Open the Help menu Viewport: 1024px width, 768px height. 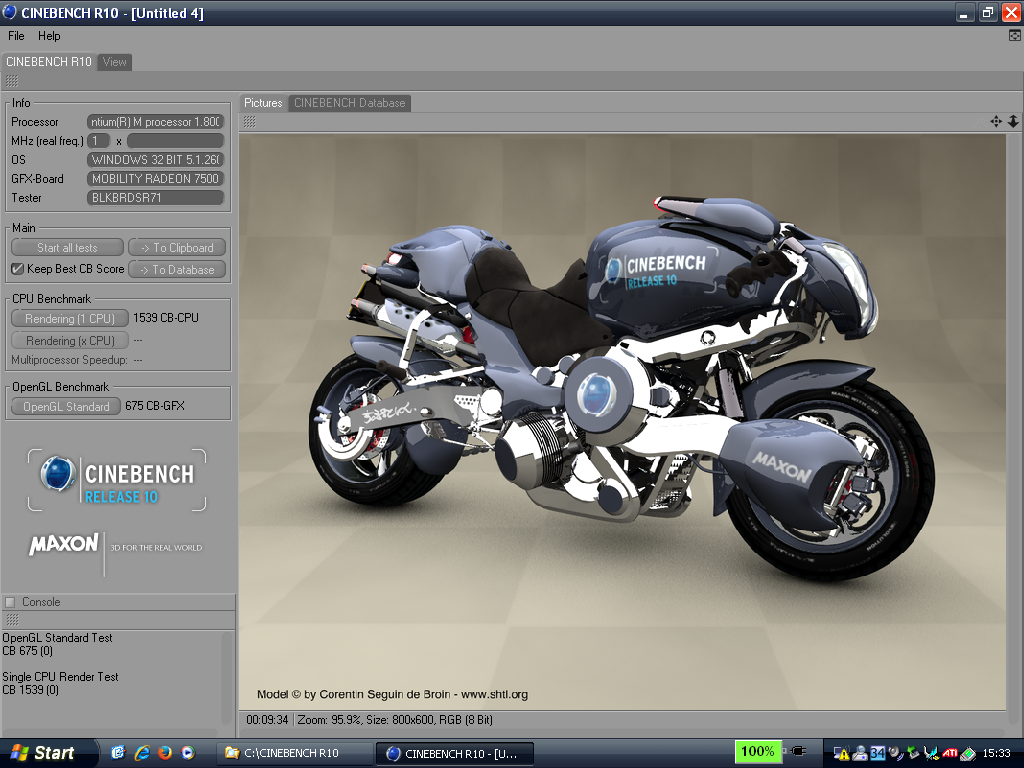pyautogui.click(x=49, y=36)
